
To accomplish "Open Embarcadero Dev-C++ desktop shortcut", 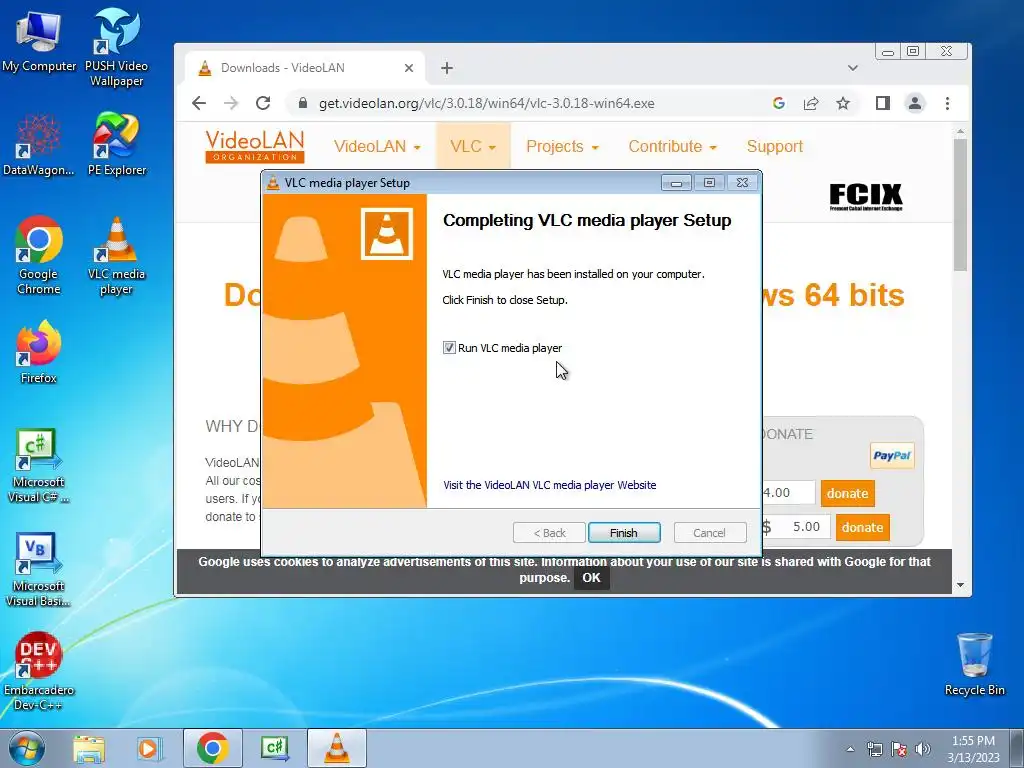I will (39, 671).
